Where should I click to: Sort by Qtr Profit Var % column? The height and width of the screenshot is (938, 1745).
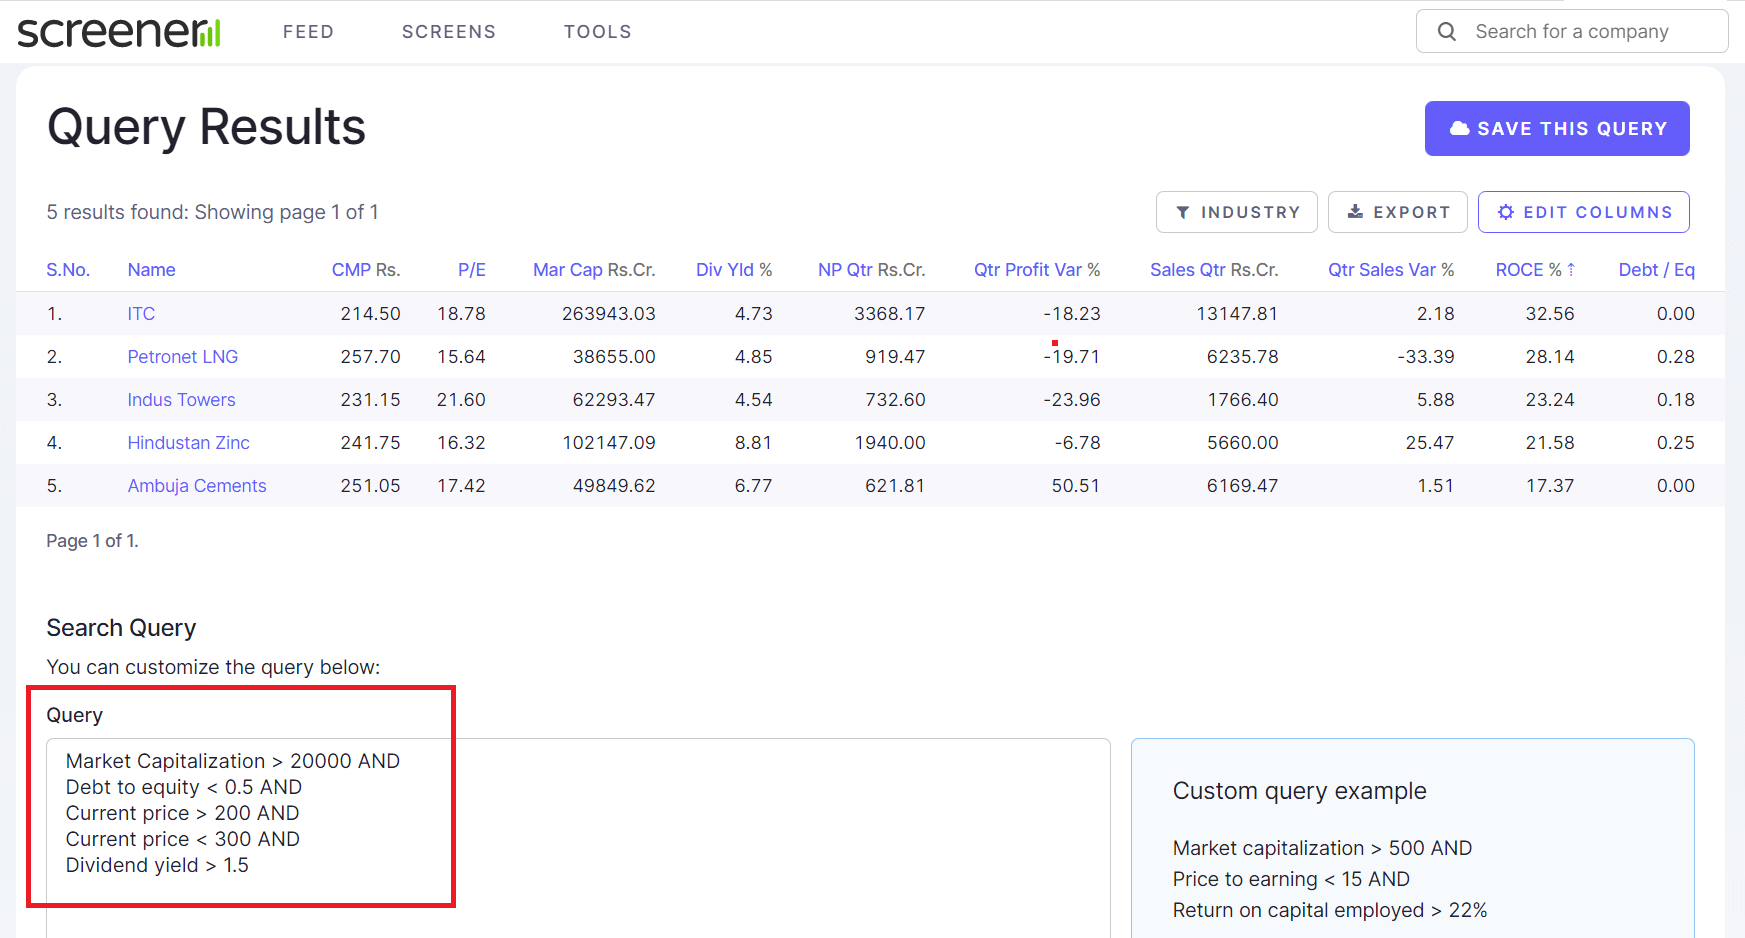click(1037, 270)
